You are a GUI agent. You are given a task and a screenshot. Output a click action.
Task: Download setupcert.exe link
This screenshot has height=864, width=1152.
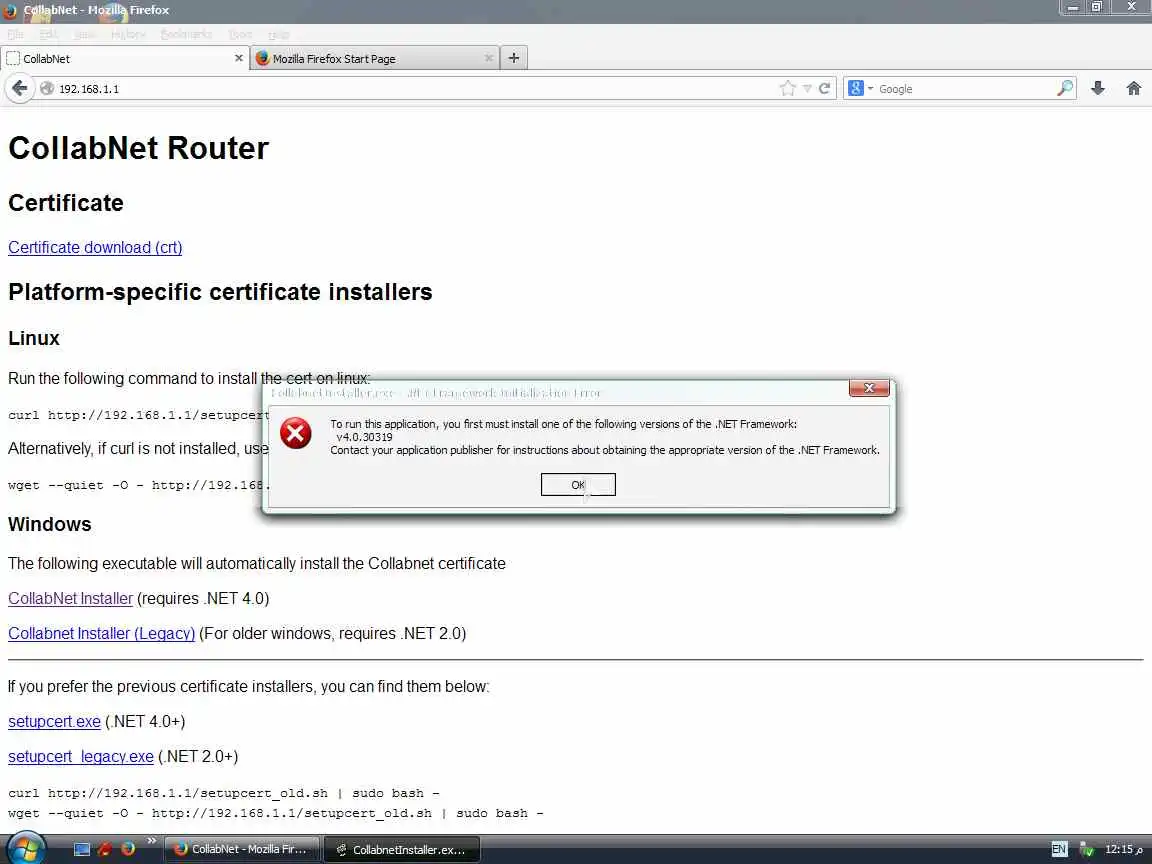click(x=54, y=721)
